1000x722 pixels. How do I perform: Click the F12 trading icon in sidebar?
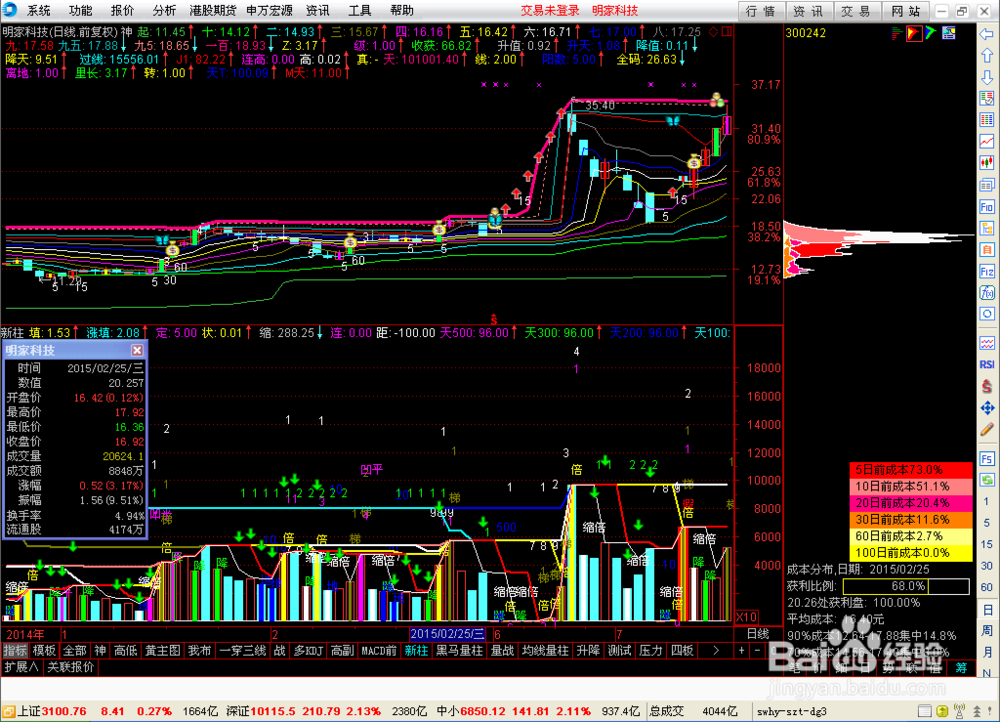987,272
